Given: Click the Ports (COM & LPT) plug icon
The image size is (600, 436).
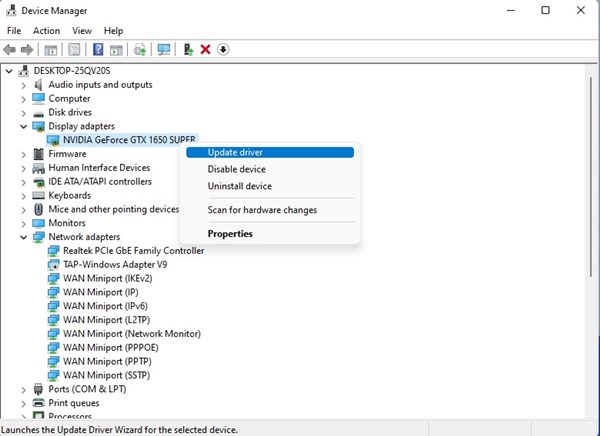Looking at the screenshot, I should 38,389.
